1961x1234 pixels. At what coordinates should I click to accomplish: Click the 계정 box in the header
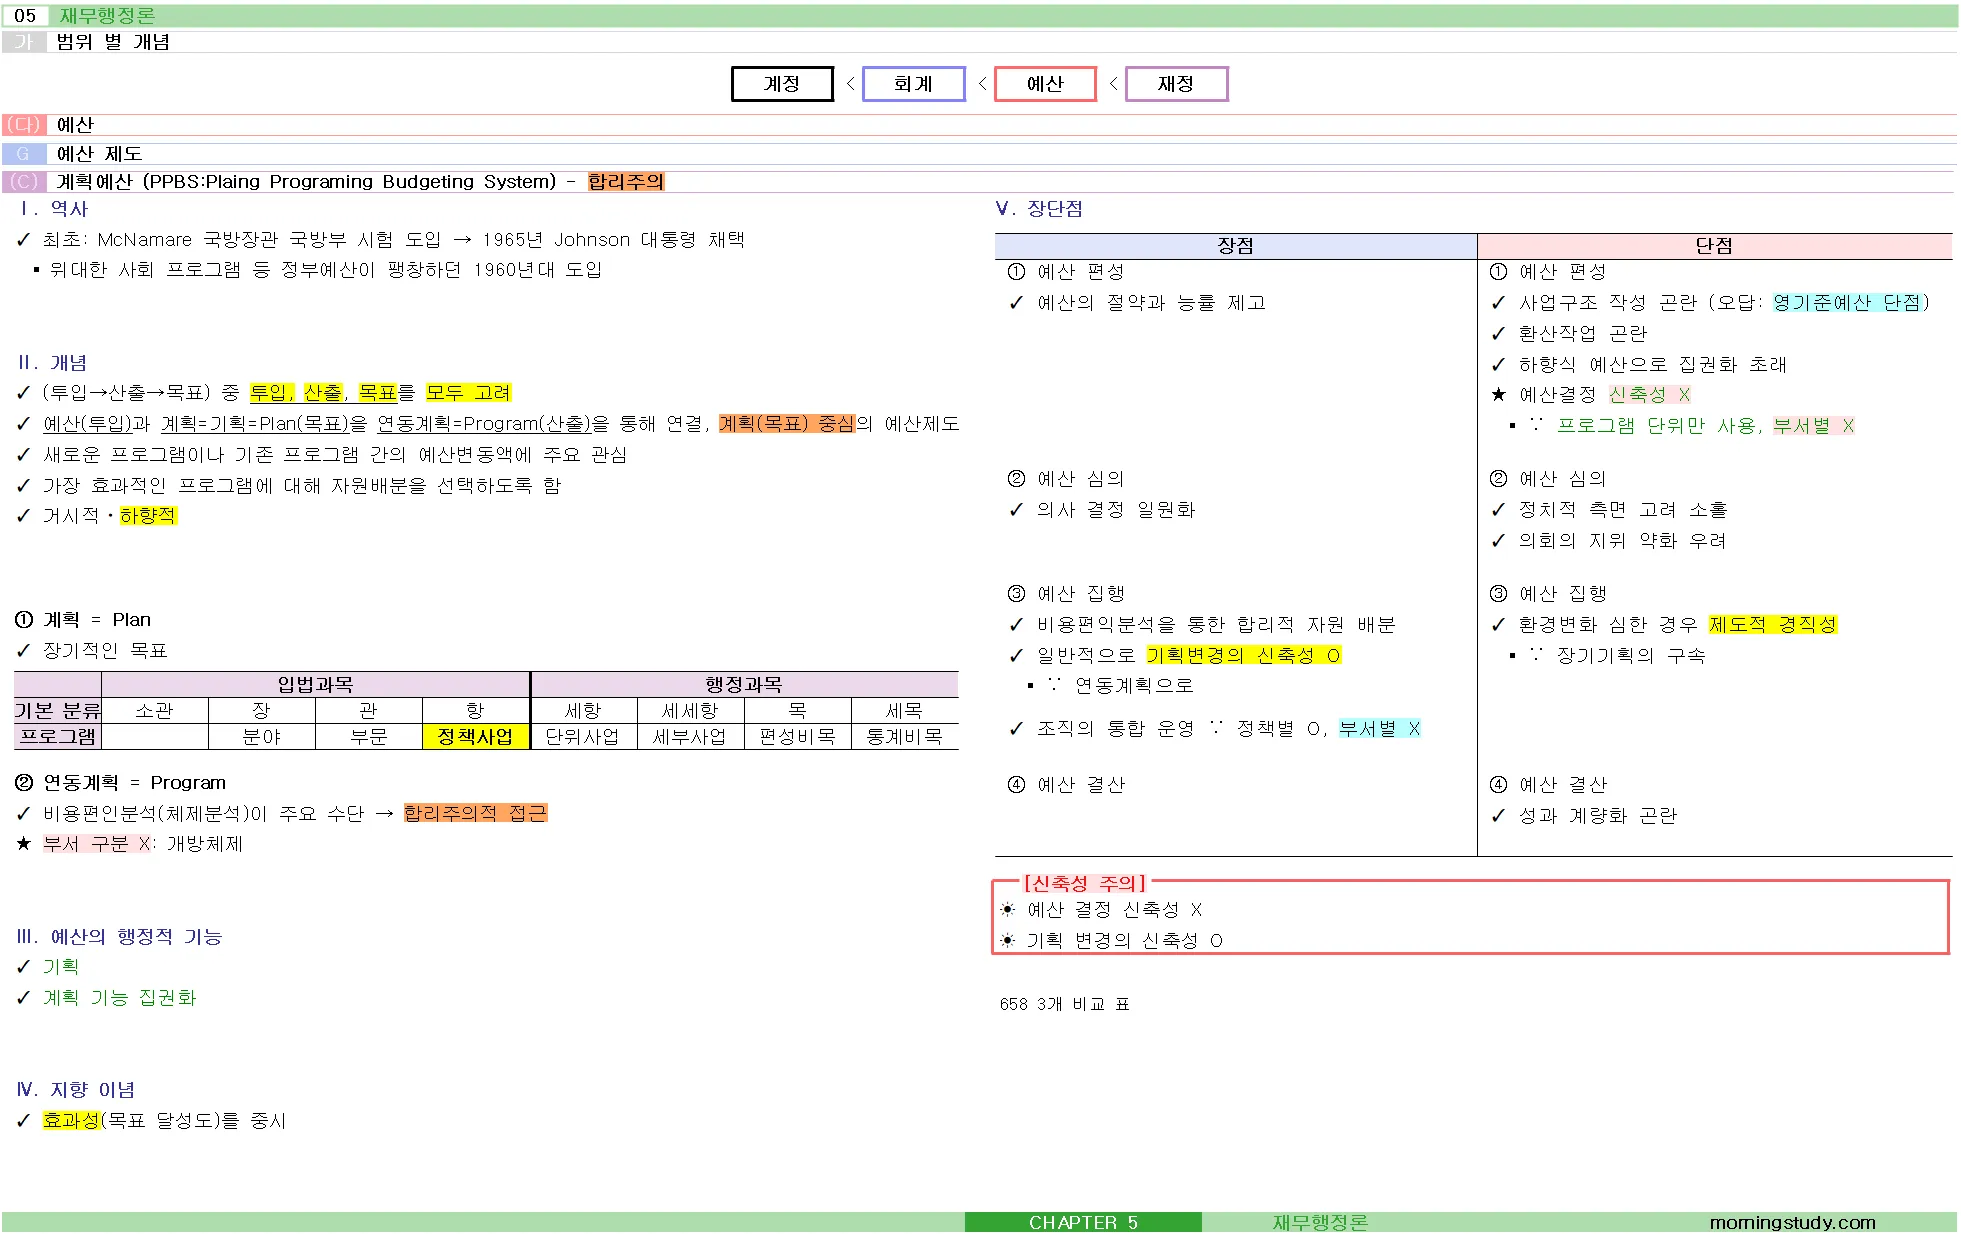(x=782, y=84)
